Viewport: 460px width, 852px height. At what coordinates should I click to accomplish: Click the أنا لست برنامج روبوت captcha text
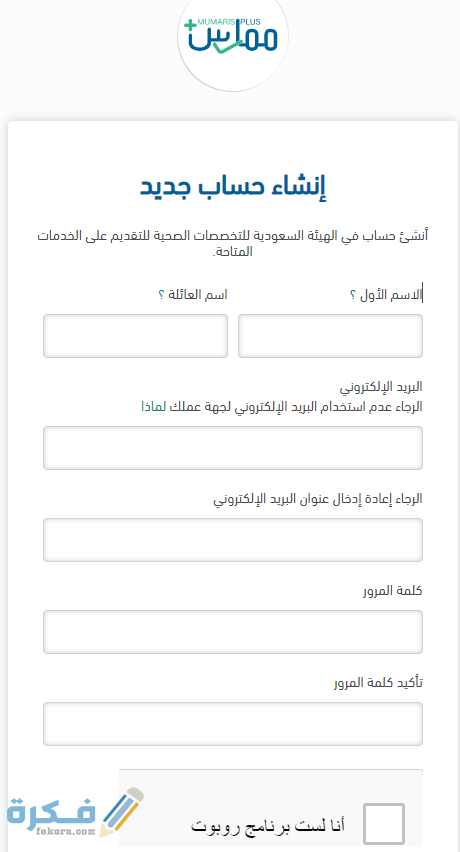pyautogui.click(x=268, y=825)
